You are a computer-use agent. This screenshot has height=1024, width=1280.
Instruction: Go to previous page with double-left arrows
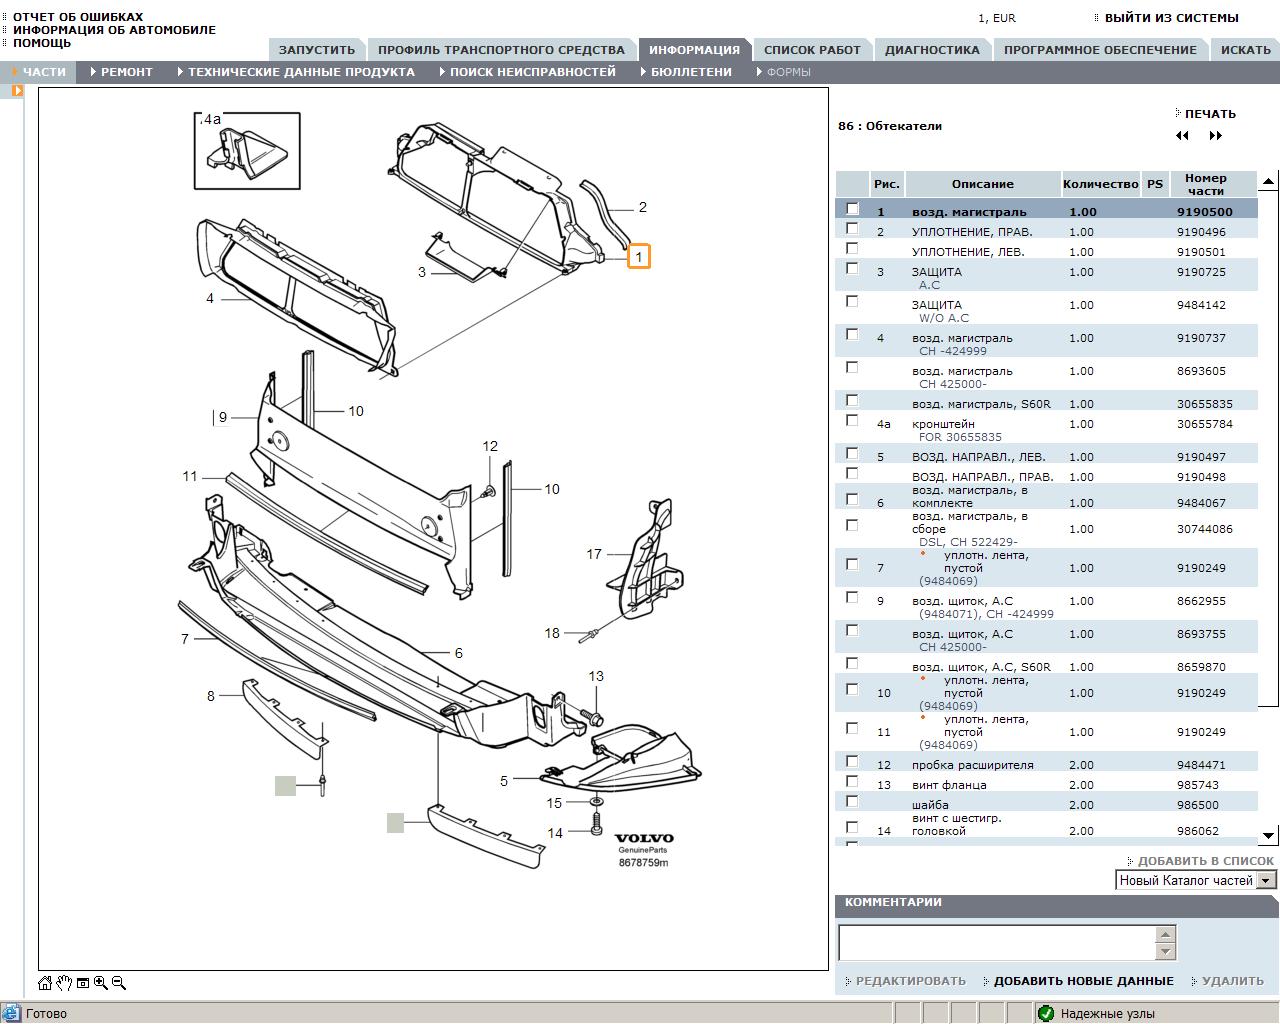[x=1183, y=136]
